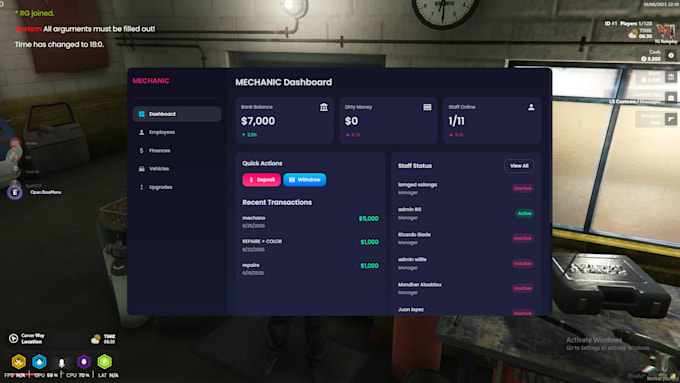Click the 1/11 staff online value
The image size is (680, 383).
456,121
